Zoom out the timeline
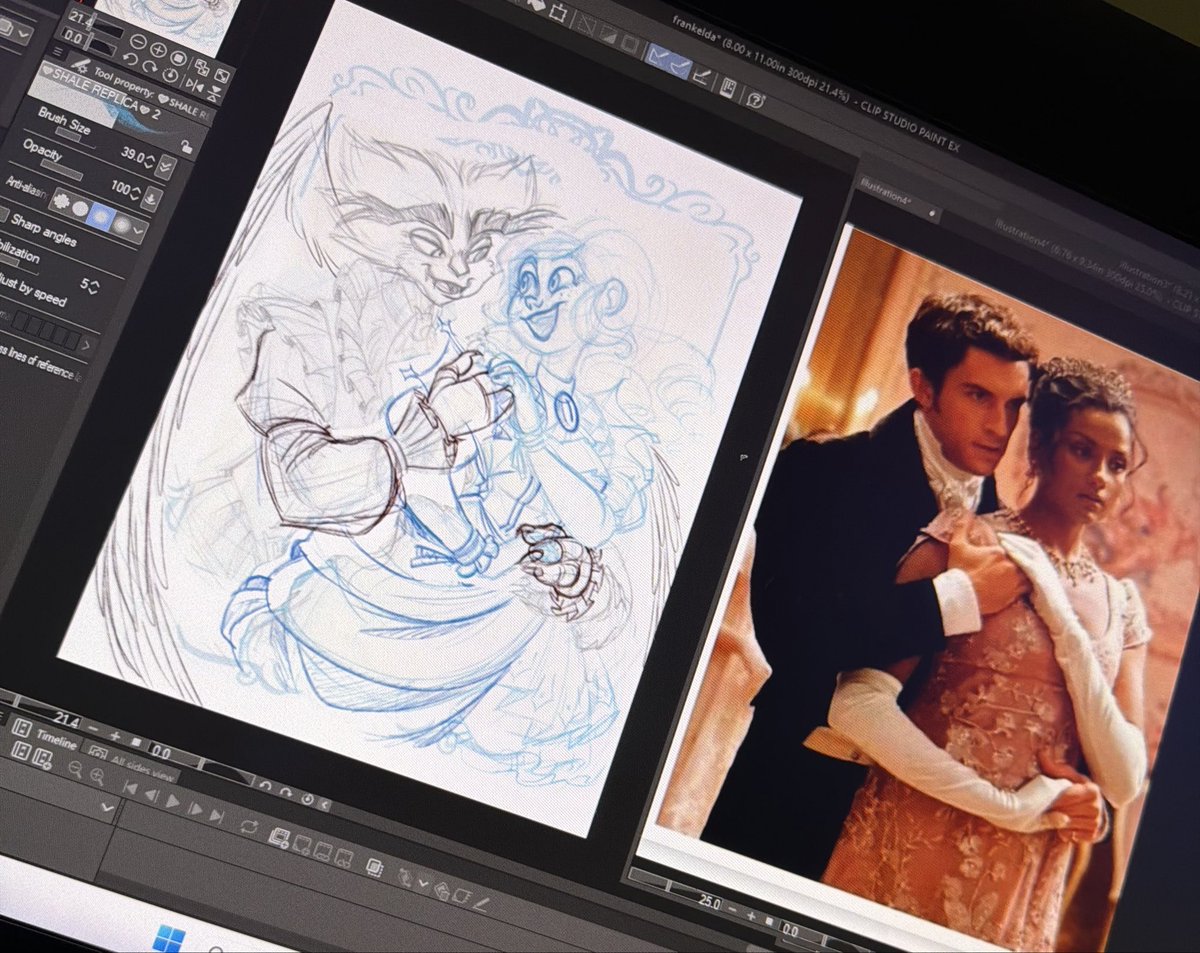This screenshot has width=1200, height=953. pyautogui.click(x=75, y=769)
